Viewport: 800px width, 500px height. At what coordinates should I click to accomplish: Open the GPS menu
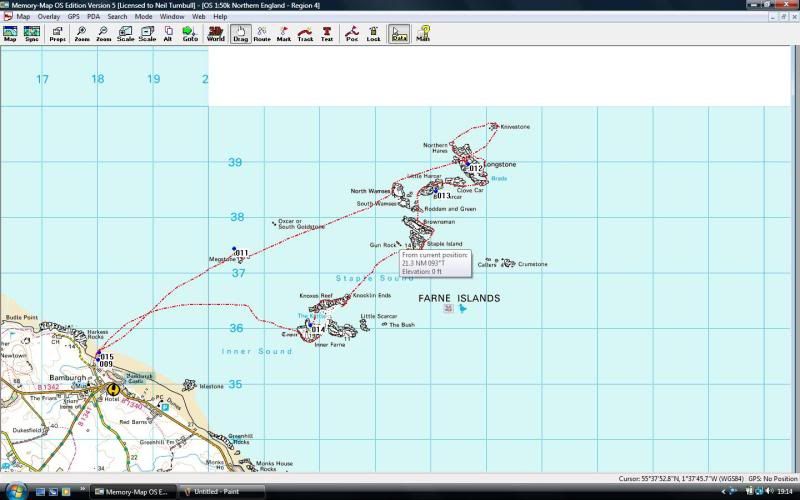[74, 17]
